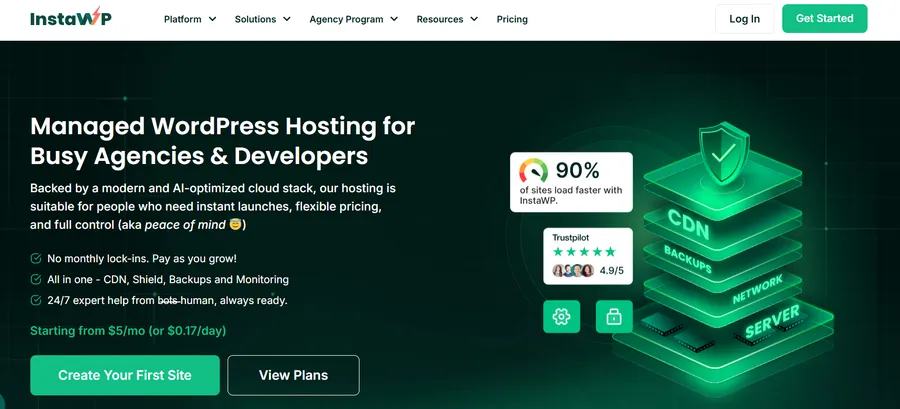
Task: Click the checkmark beside All in one CDN
Action: 36,279
